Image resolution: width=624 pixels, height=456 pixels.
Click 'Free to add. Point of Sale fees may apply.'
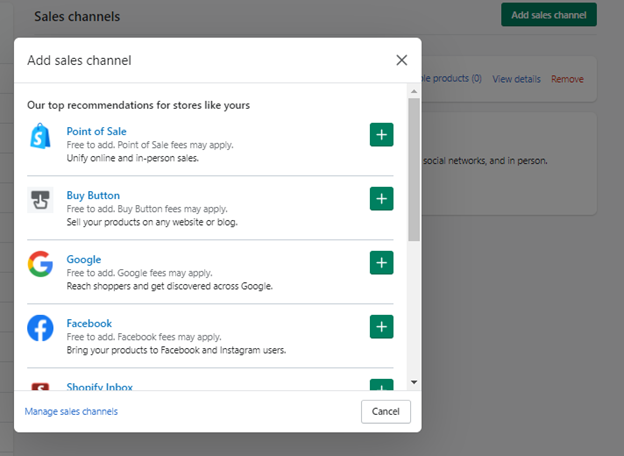[x=150, y=145]
